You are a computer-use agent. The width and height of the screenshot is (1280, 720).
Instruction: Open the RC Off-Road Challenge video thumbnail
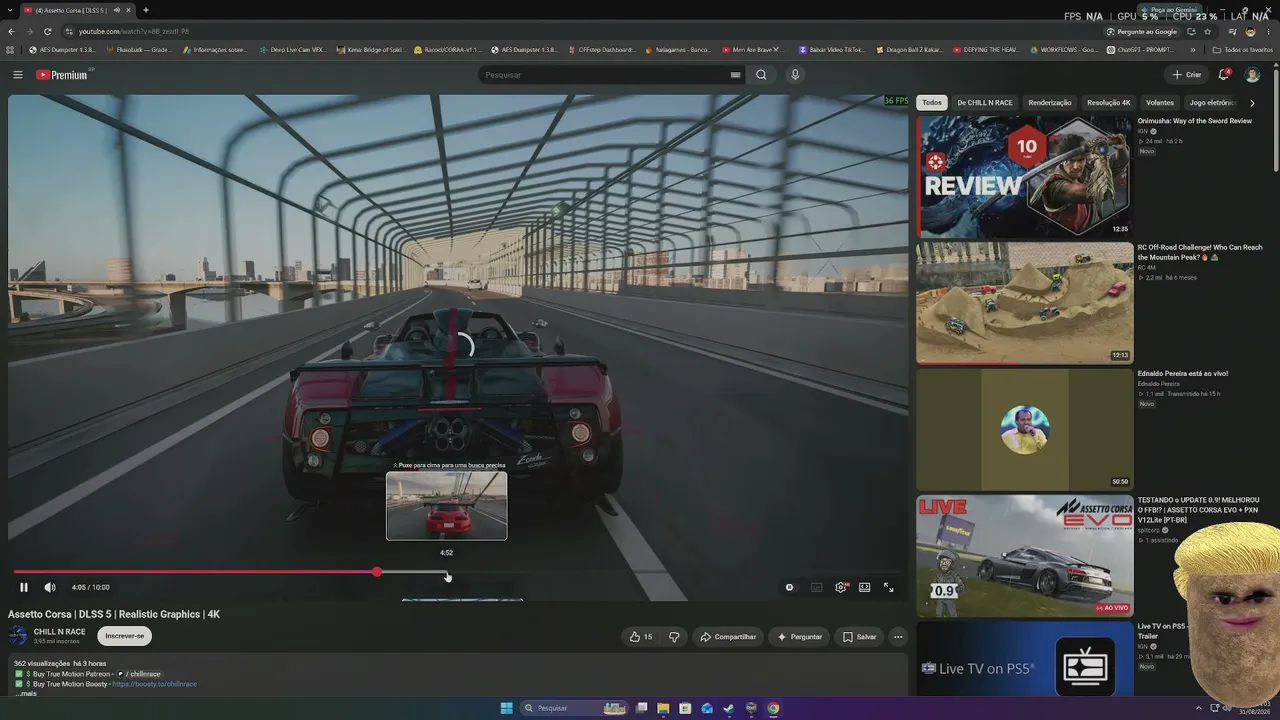(x=1024, y=303)
